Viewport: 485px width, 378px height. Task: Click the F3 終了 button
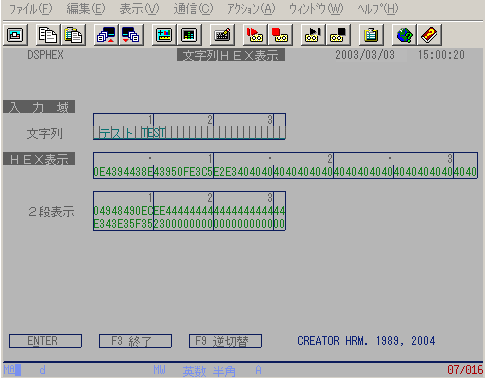pyautogui.click(x=135, y=341)
